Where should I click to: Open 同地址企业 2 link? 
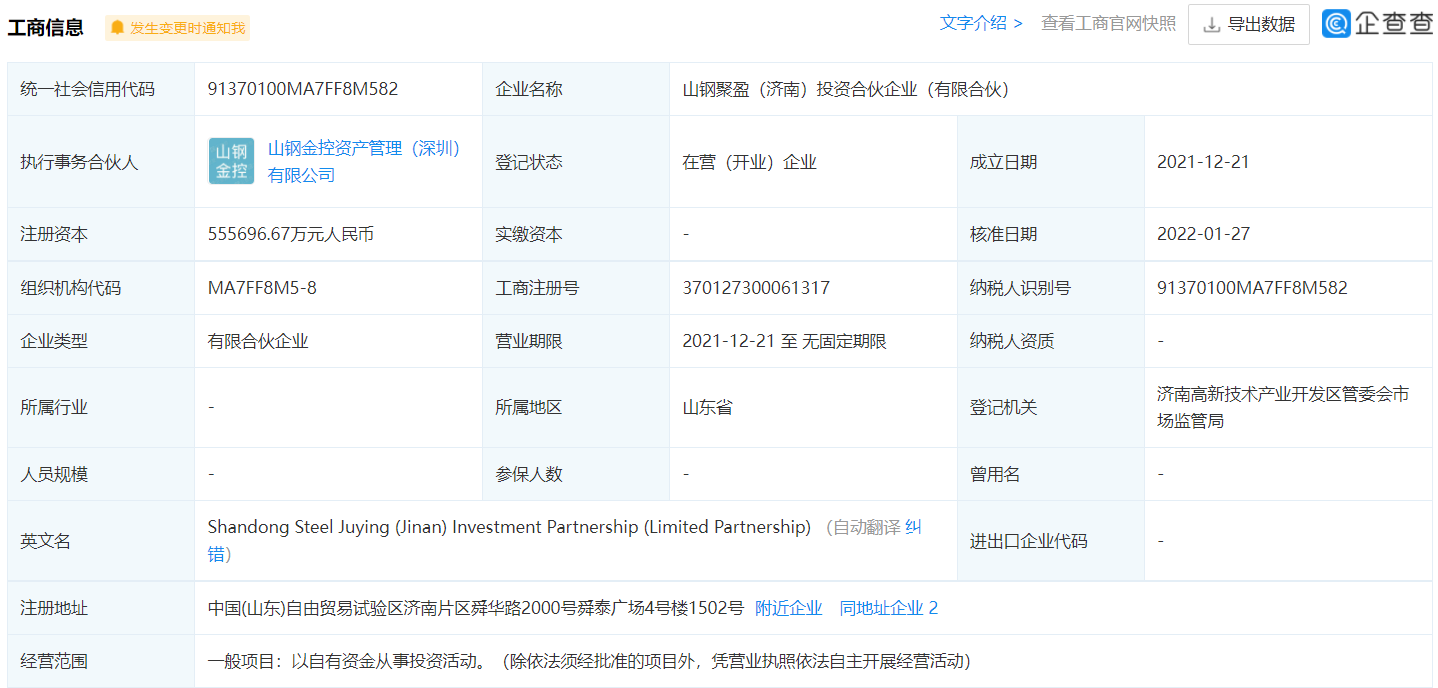[889, 608]
